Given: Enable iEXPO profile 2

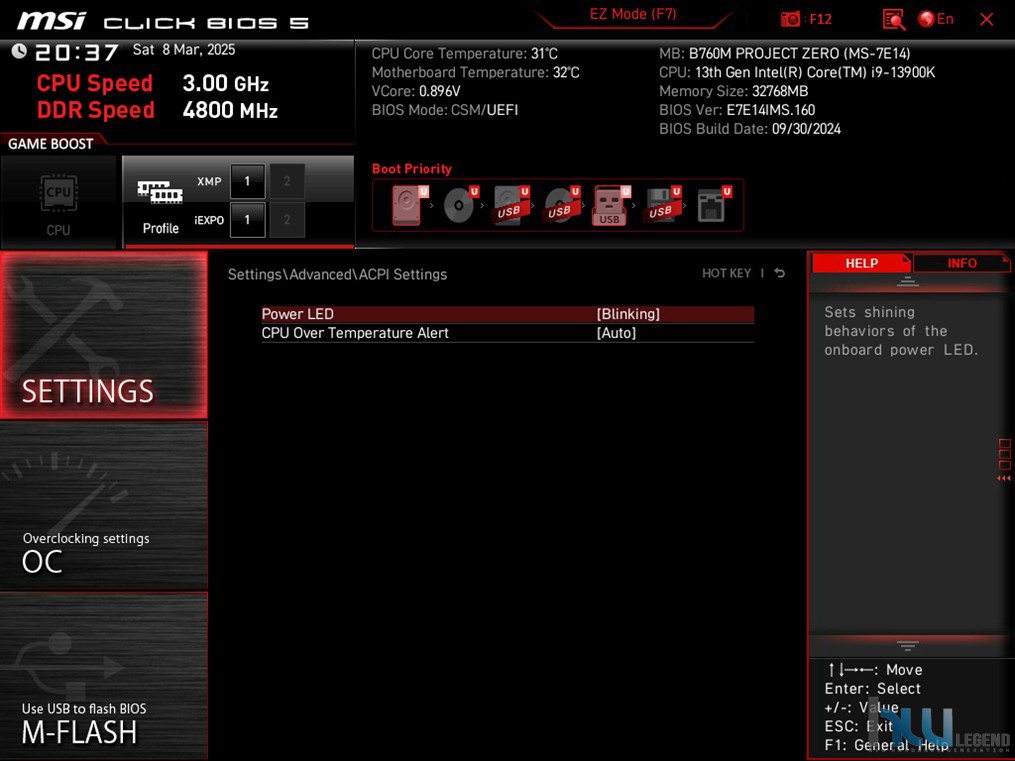Looking at the screenshot, I should 287,220.
